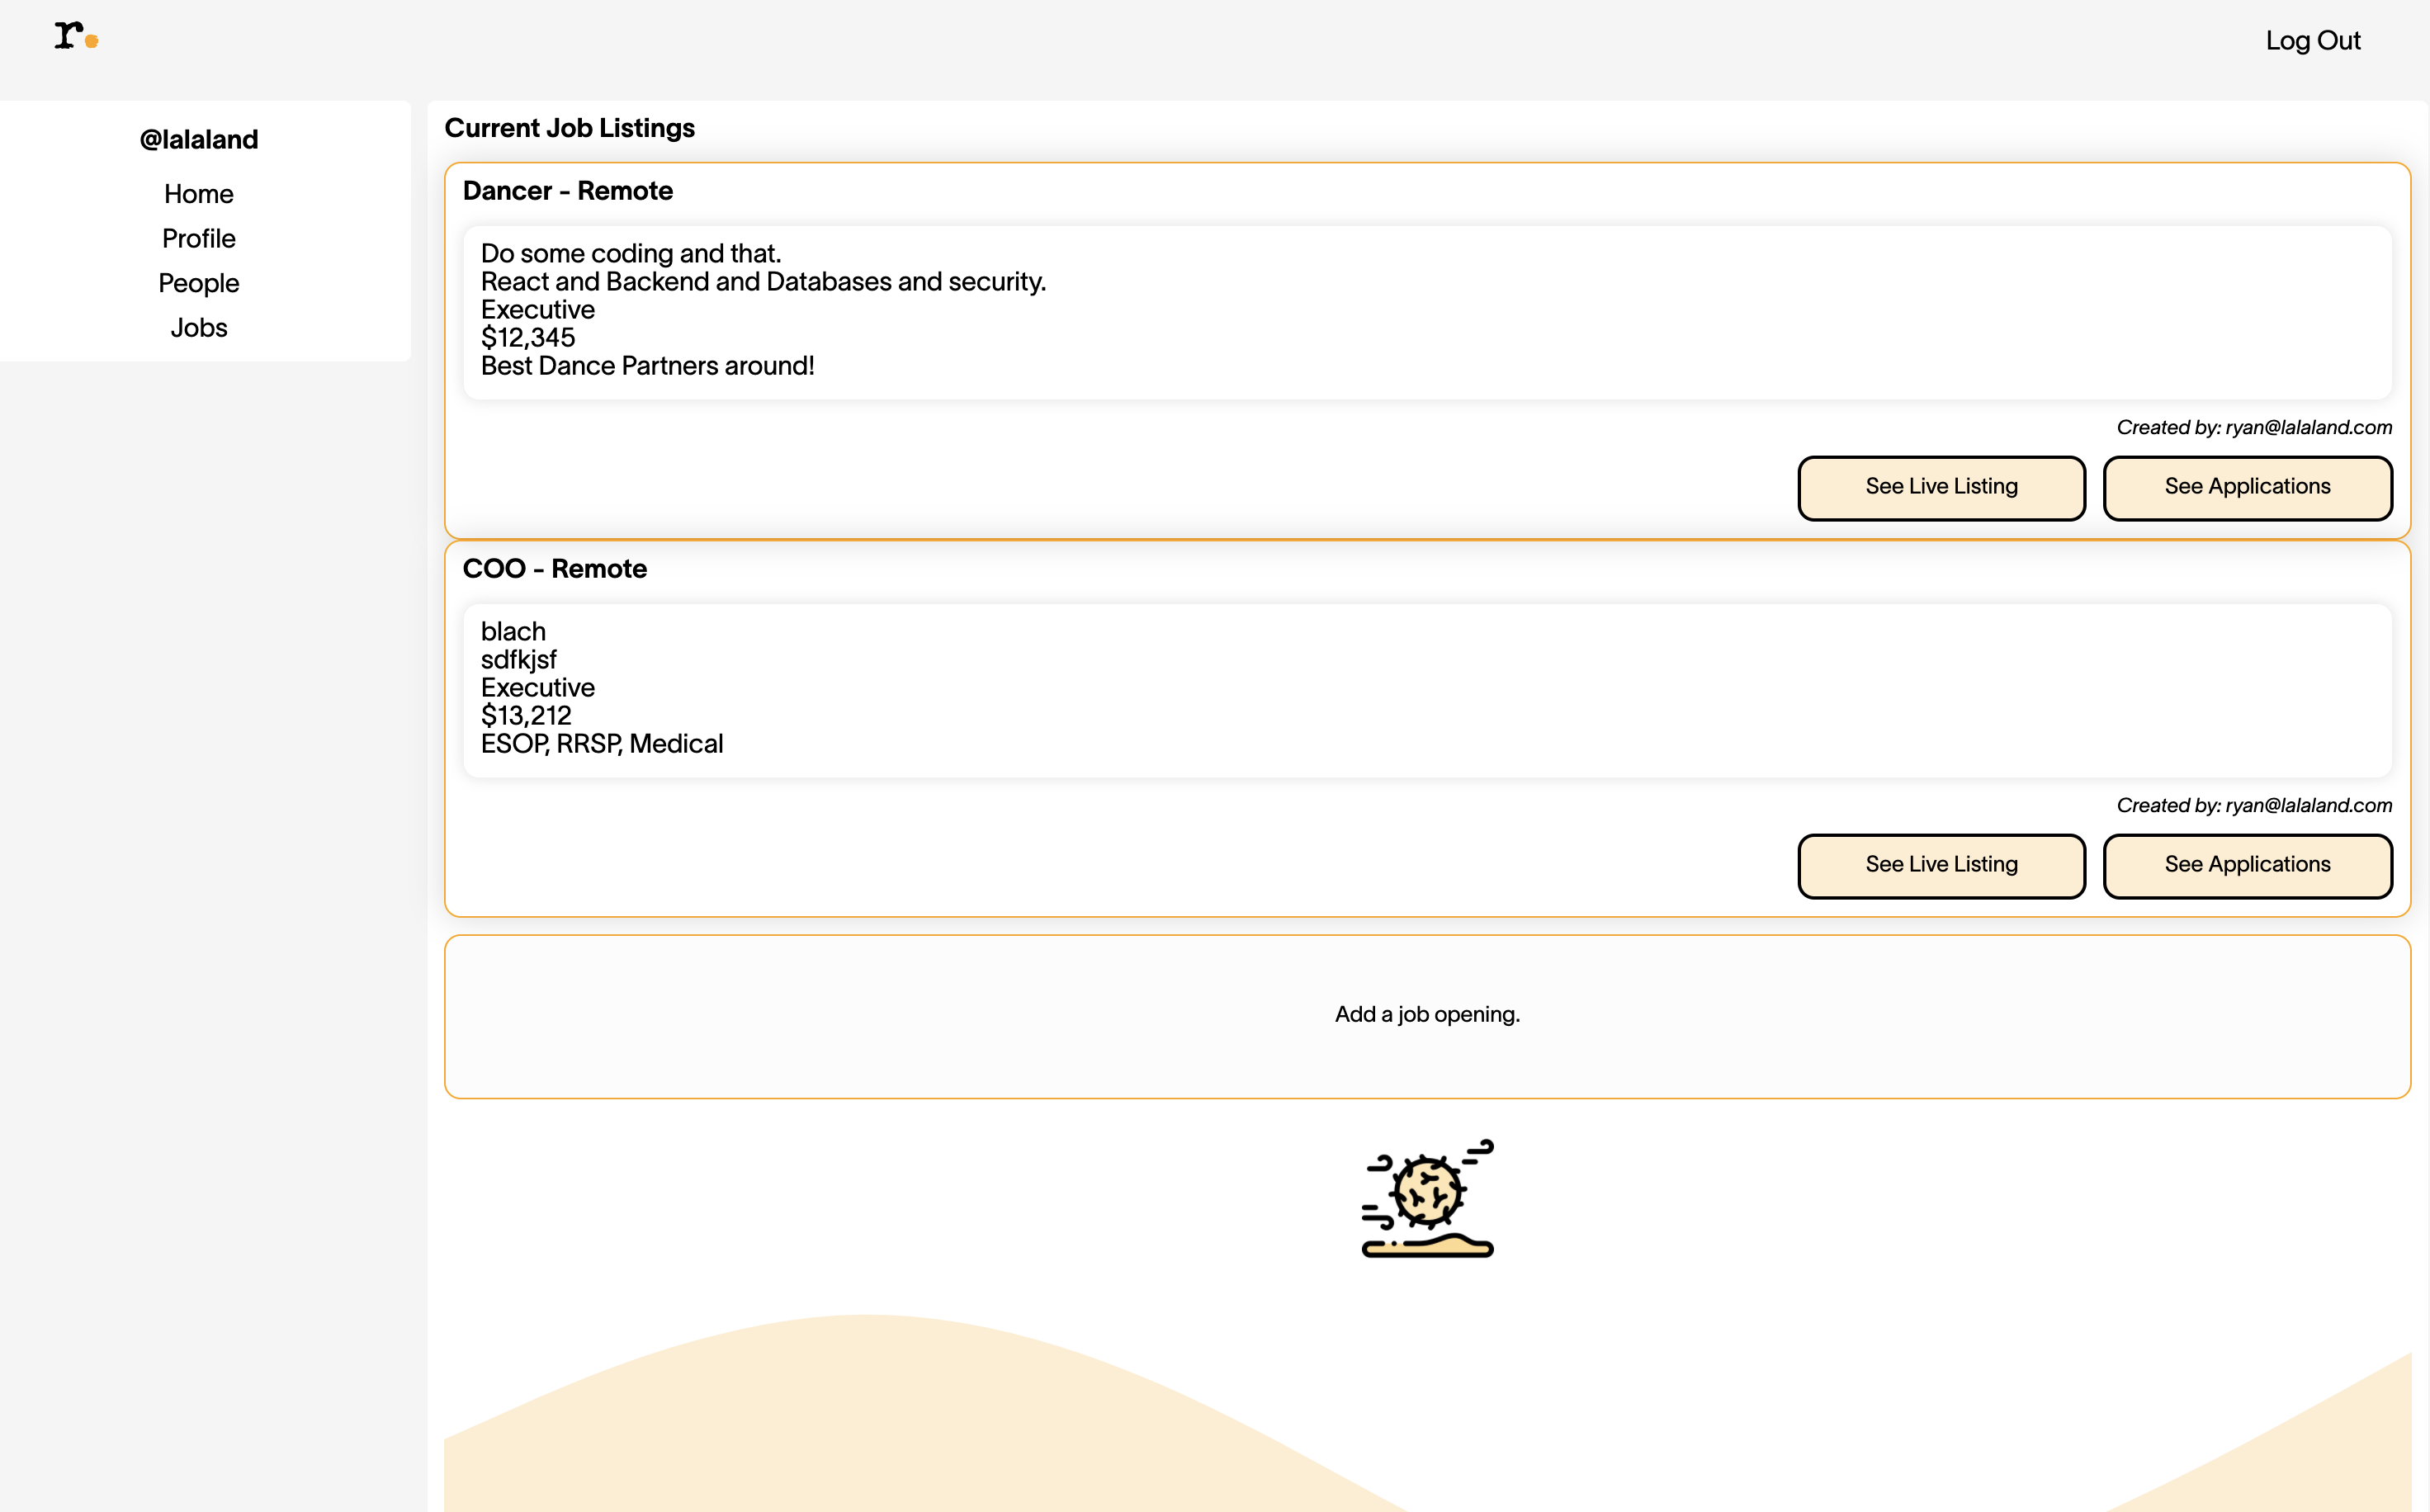See applications for Dancer job
This screenshot has height=1512, width=2430.
coord(2246,487)
